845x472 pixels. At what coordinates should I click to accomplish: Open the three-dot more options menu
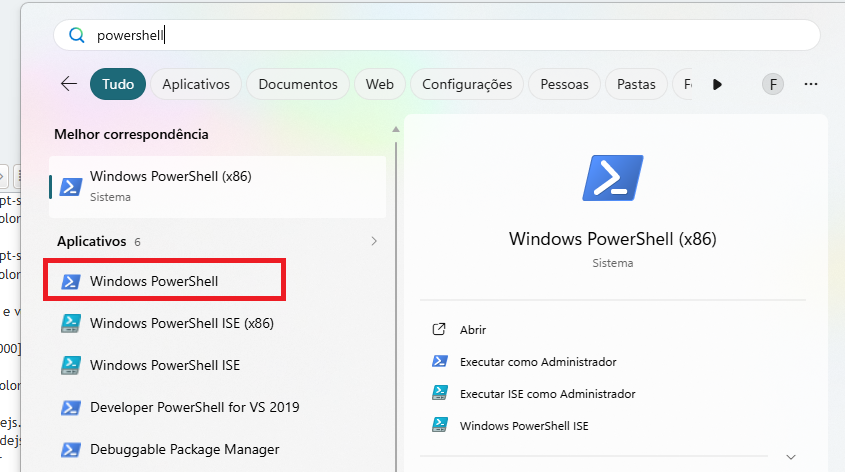point(811,84)
